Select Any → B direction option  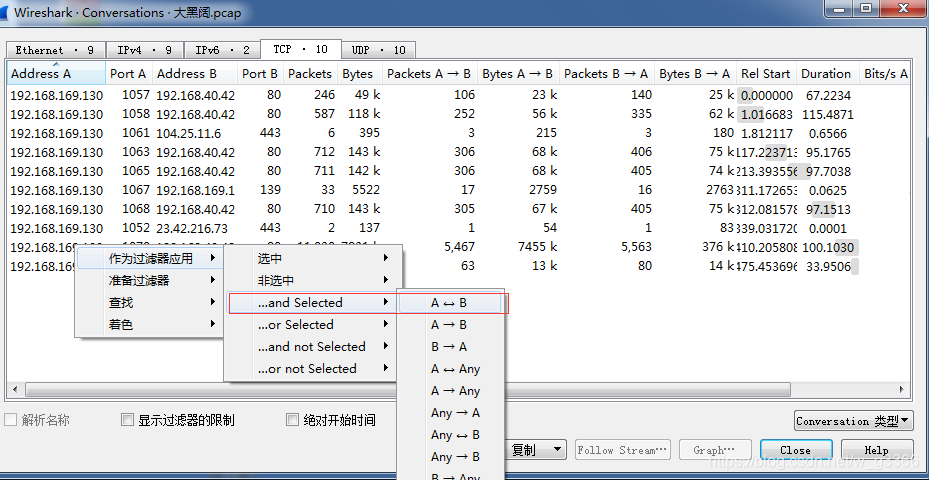pos(450,456)
